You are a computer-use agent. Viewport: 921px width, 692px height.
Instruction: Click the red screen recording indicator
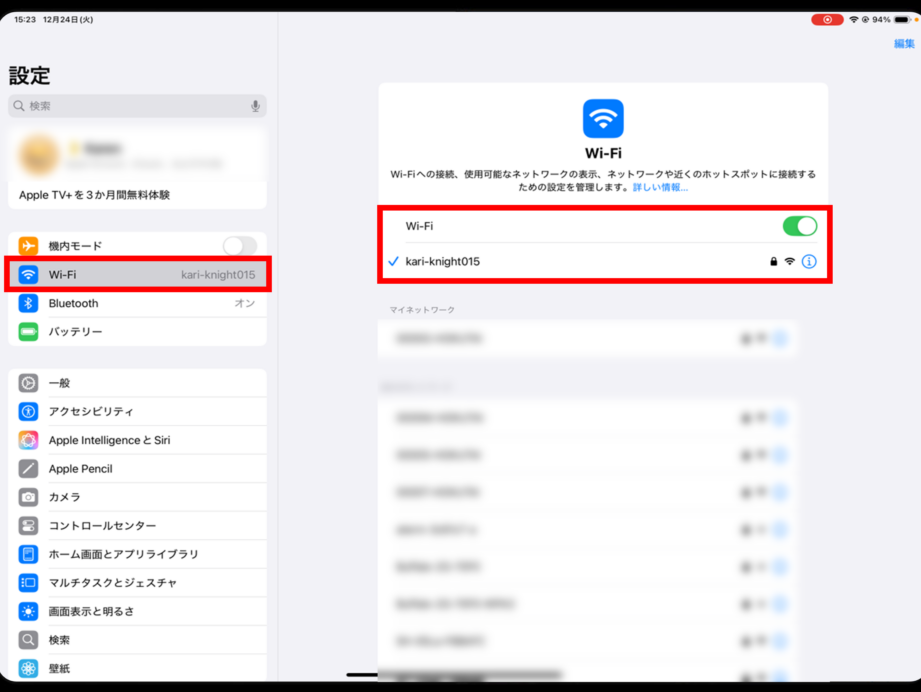(x=827, y=20)
